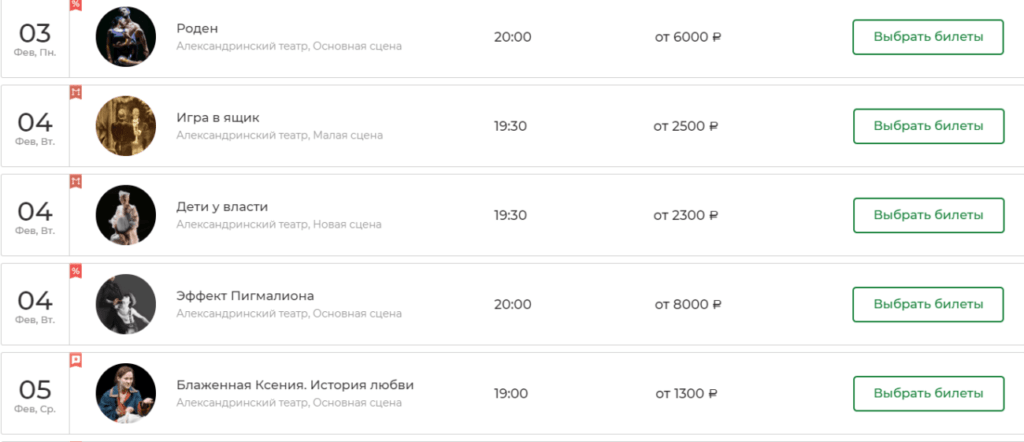Click the red badge on Дети у власти row
This screenshot has height=442, width=1024.
tap(75, 182)
